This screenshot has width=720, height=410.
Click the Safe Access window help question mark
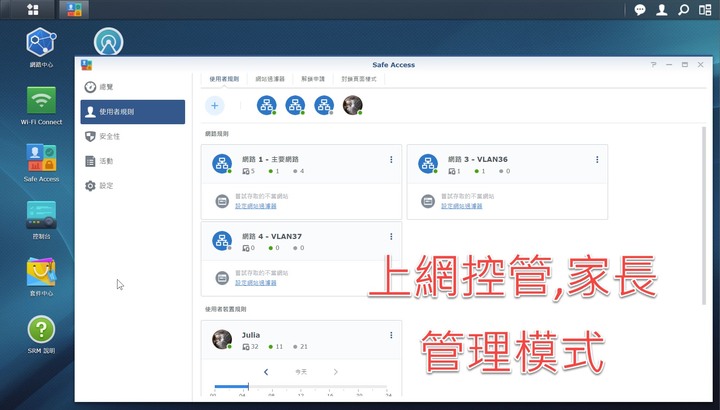[653, 65]
